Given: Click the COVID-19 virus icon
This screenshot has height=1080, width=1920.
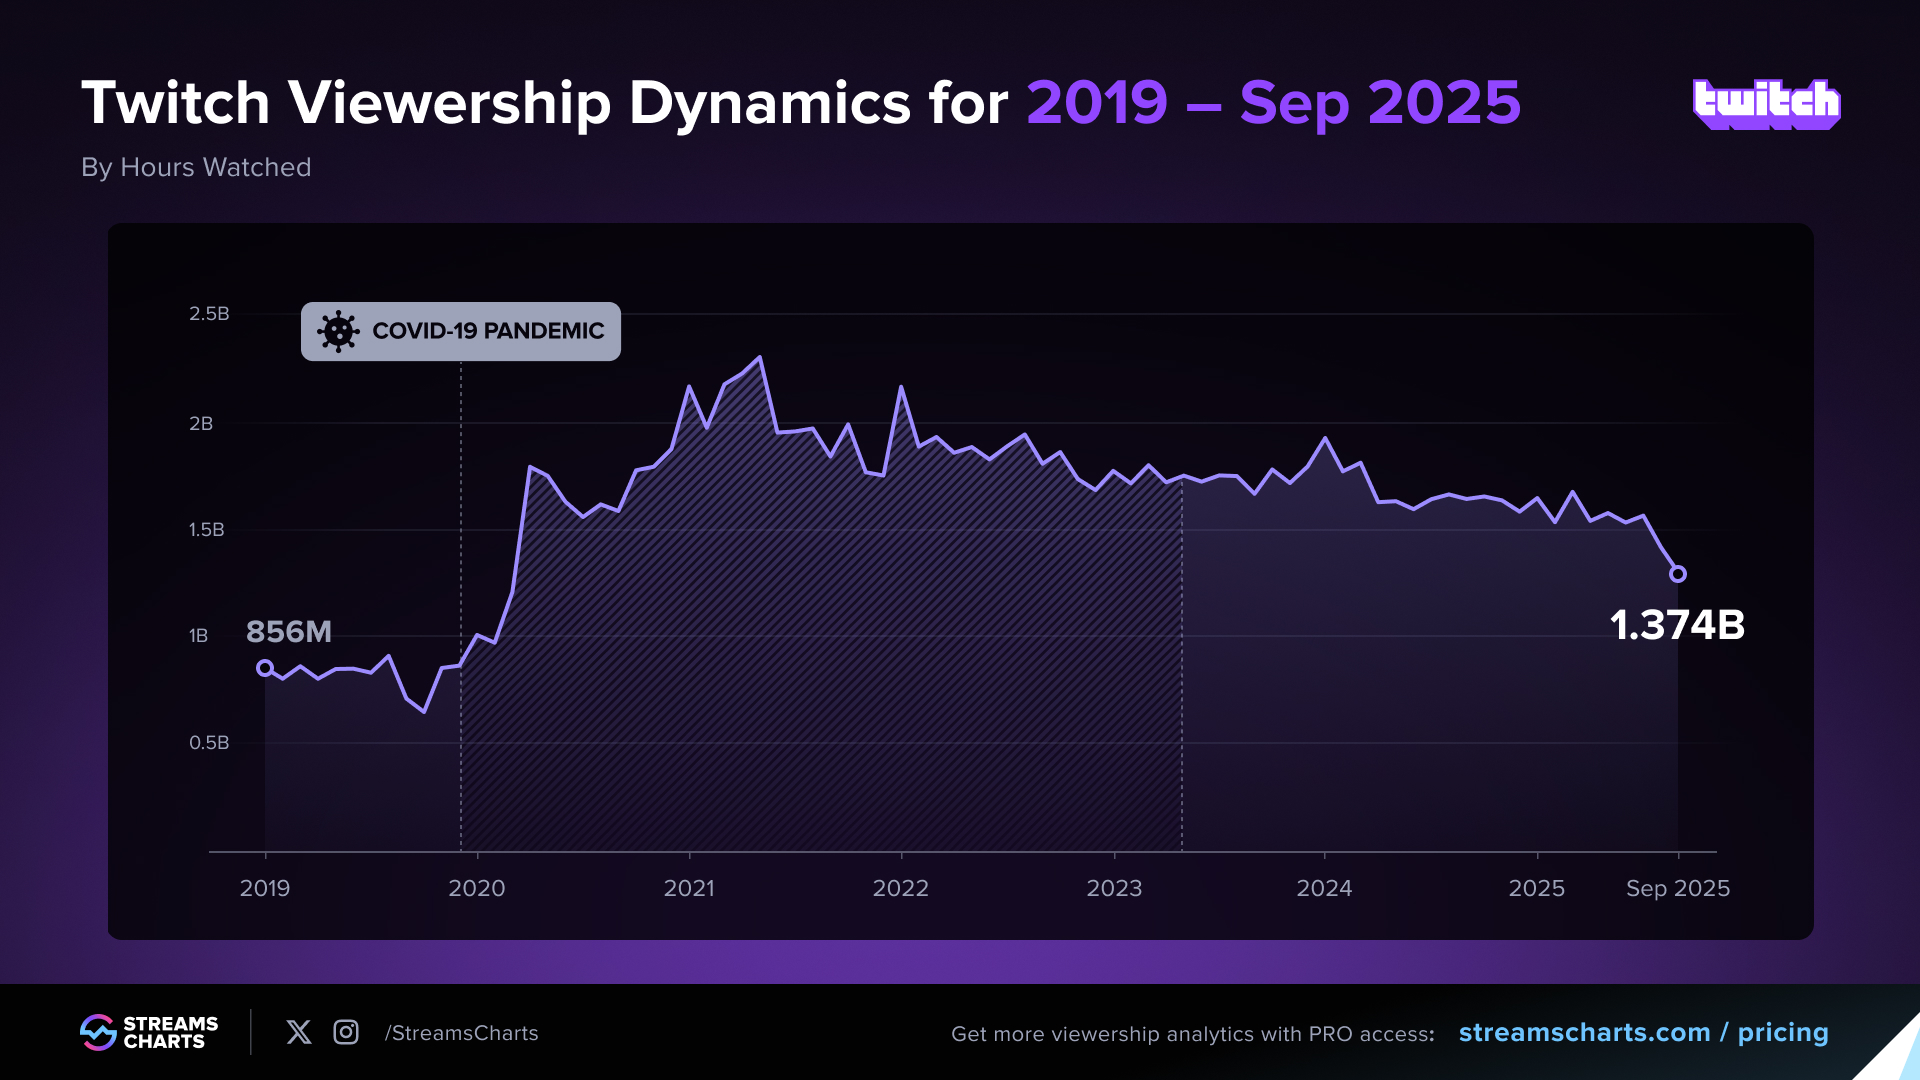Looking at the screenshot, I should [338, 331].
